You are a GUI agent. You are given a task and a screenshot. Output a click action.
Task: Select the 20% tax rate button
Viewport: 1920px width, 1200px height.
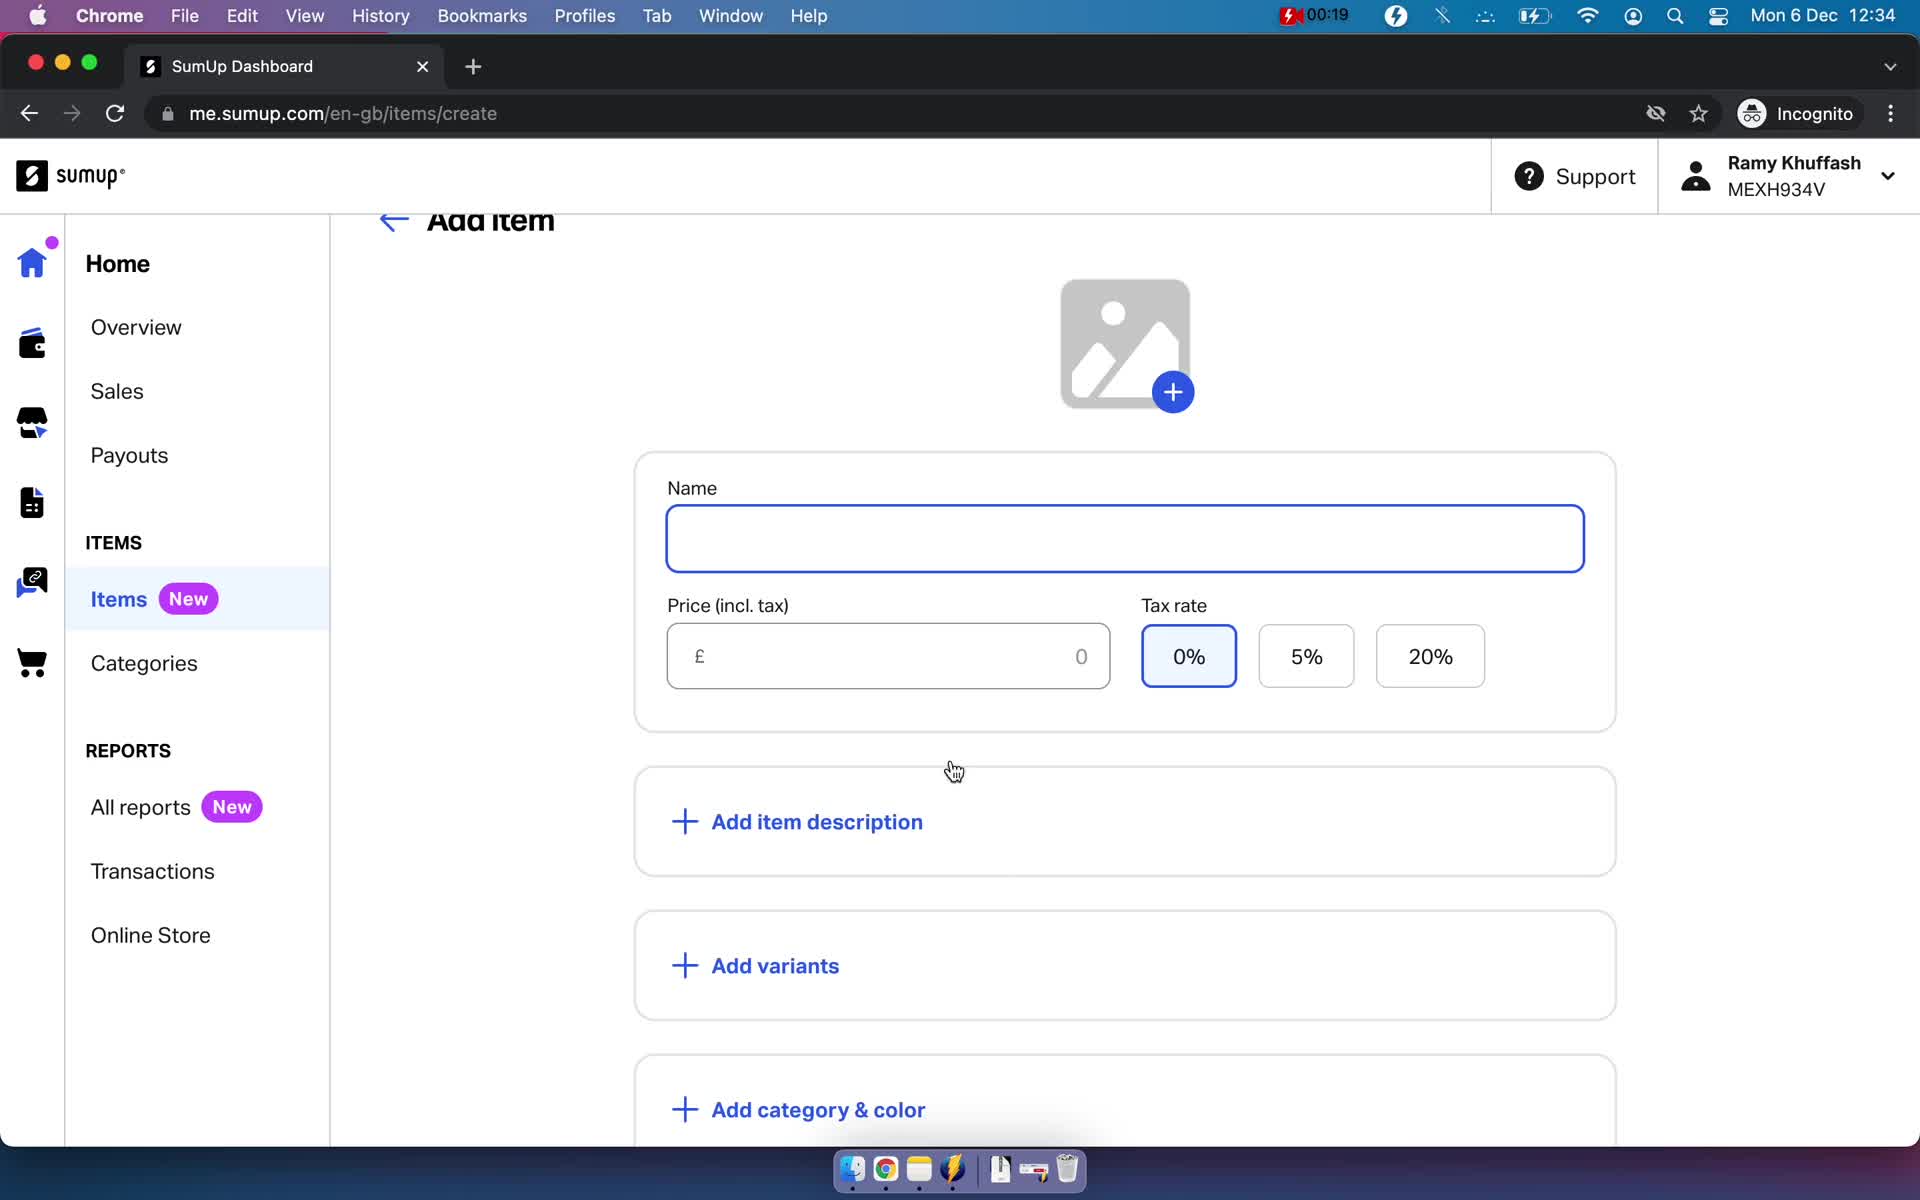point(1429,655)
